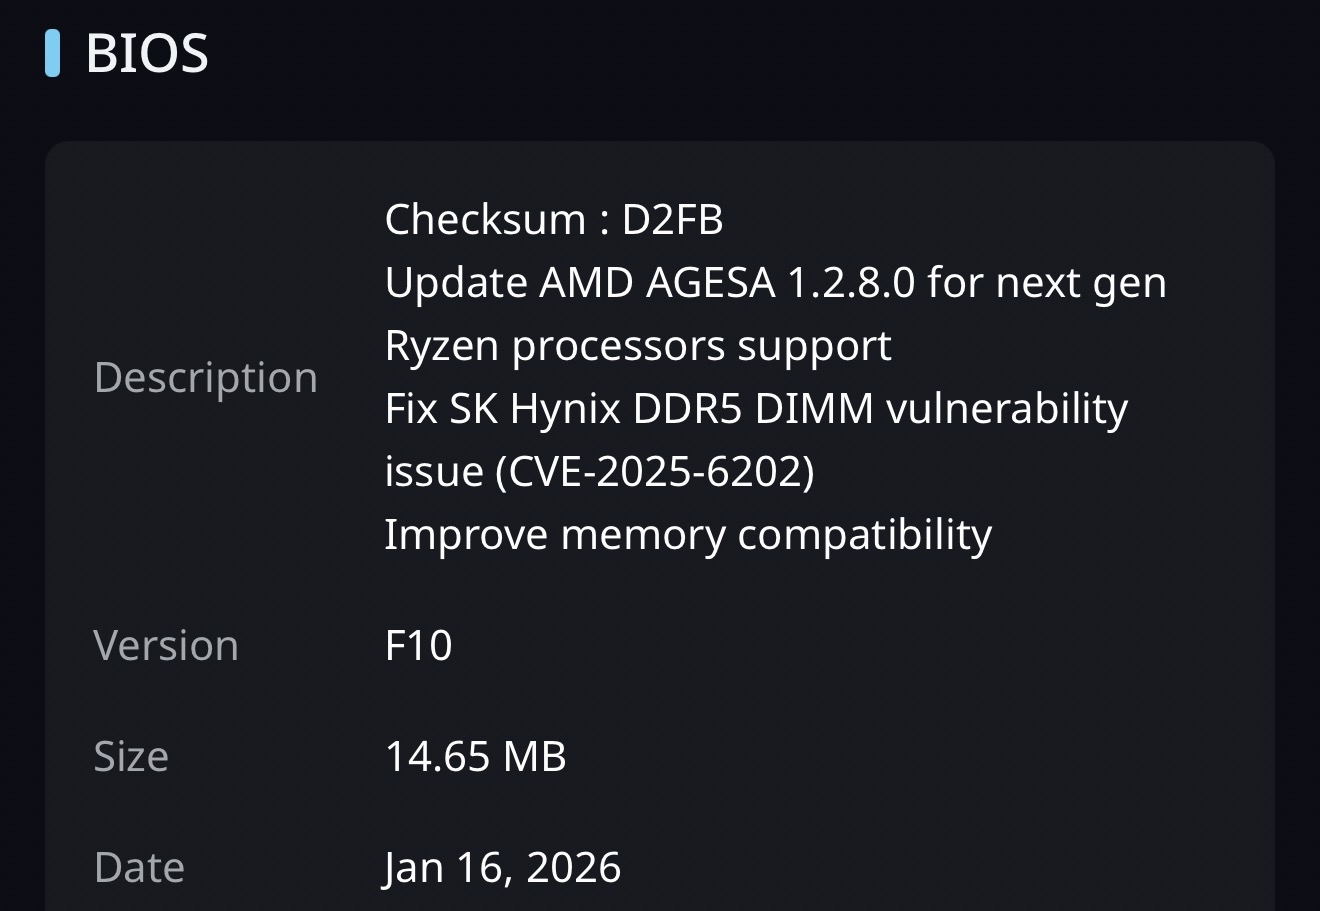Click the AGESA 1.2.8.0 version number
The image size is (1320, 911).
850,283
